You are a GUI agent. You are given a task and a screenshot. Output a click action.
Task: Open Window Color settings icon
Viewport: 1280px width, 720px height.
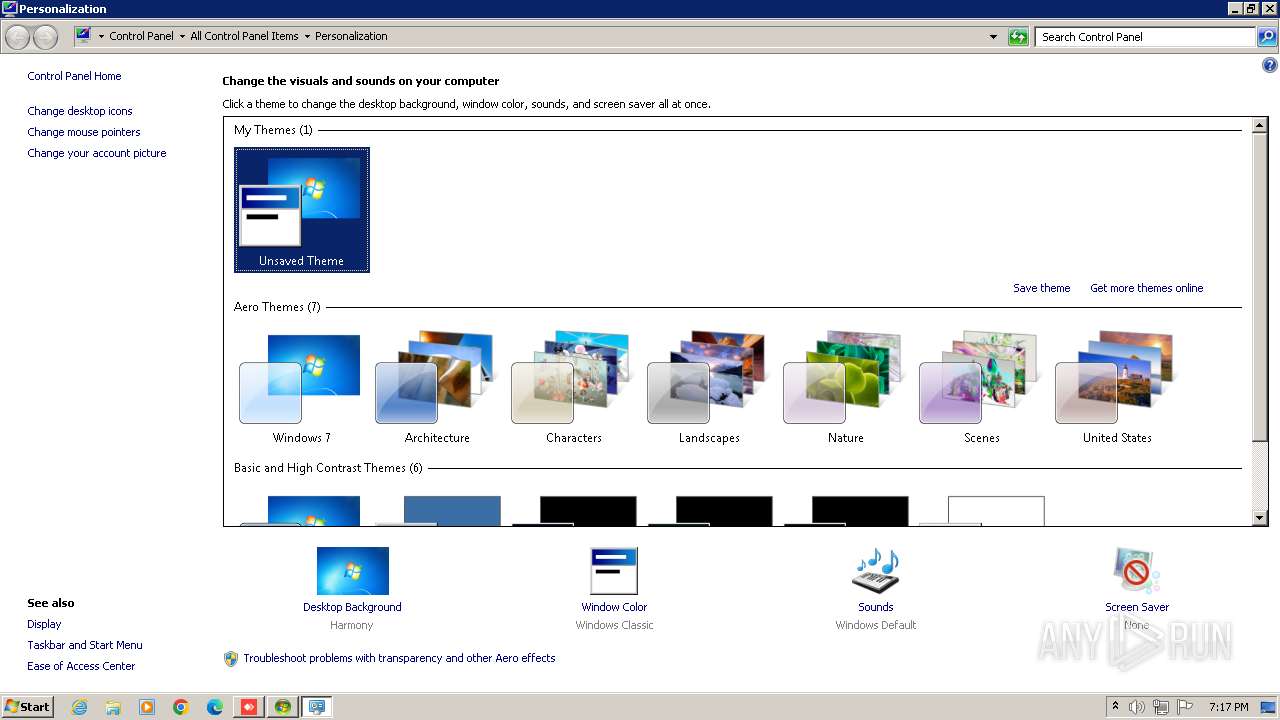[x=614, y=571]
